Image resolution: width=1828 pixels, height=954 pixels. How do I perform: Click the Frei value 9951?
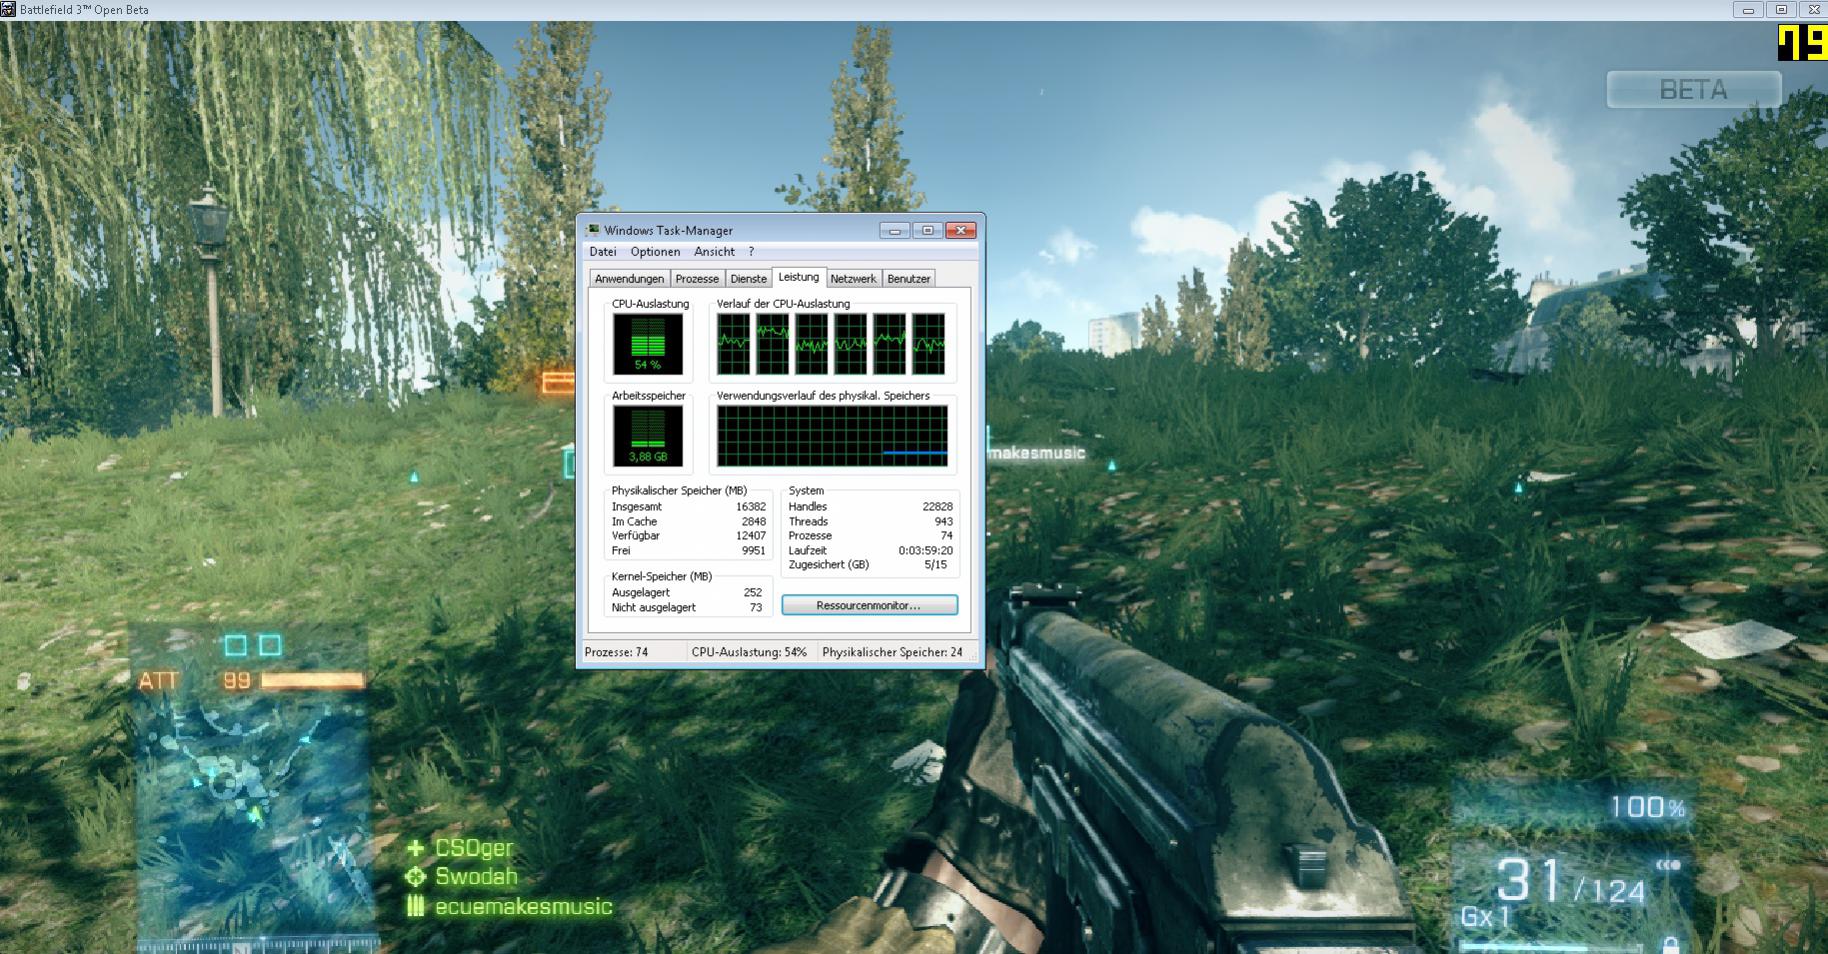point(753,550)
